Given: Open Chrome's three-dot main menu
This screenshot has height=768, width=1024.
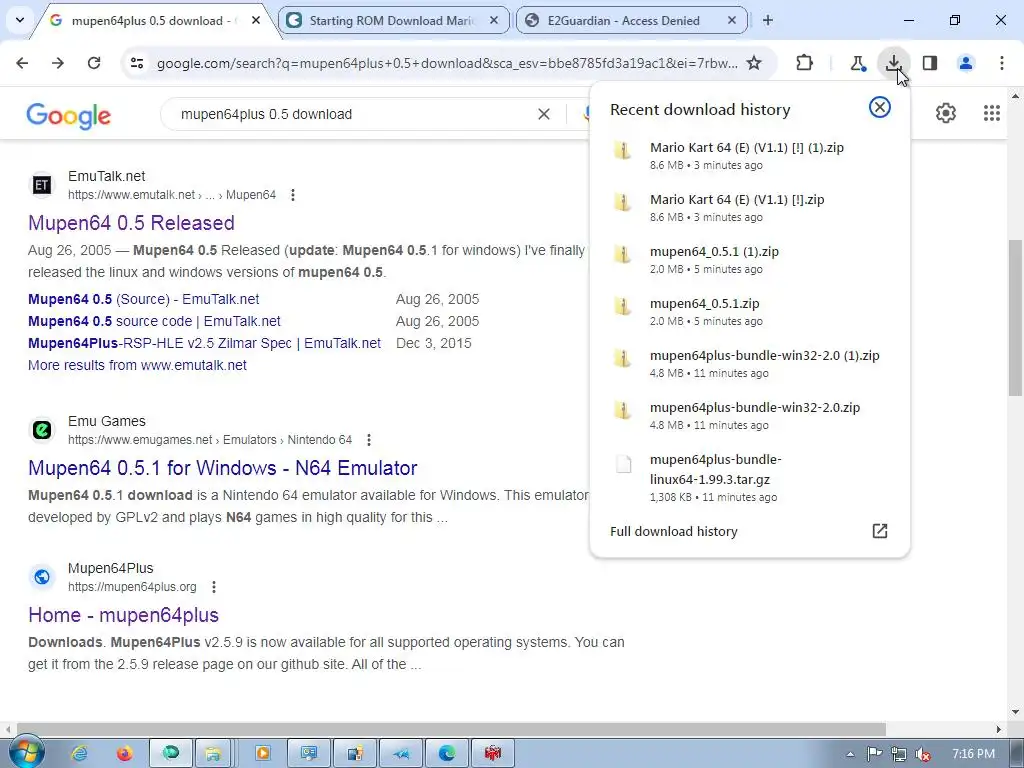Looking at the screenshot, I should [1002, 63].
